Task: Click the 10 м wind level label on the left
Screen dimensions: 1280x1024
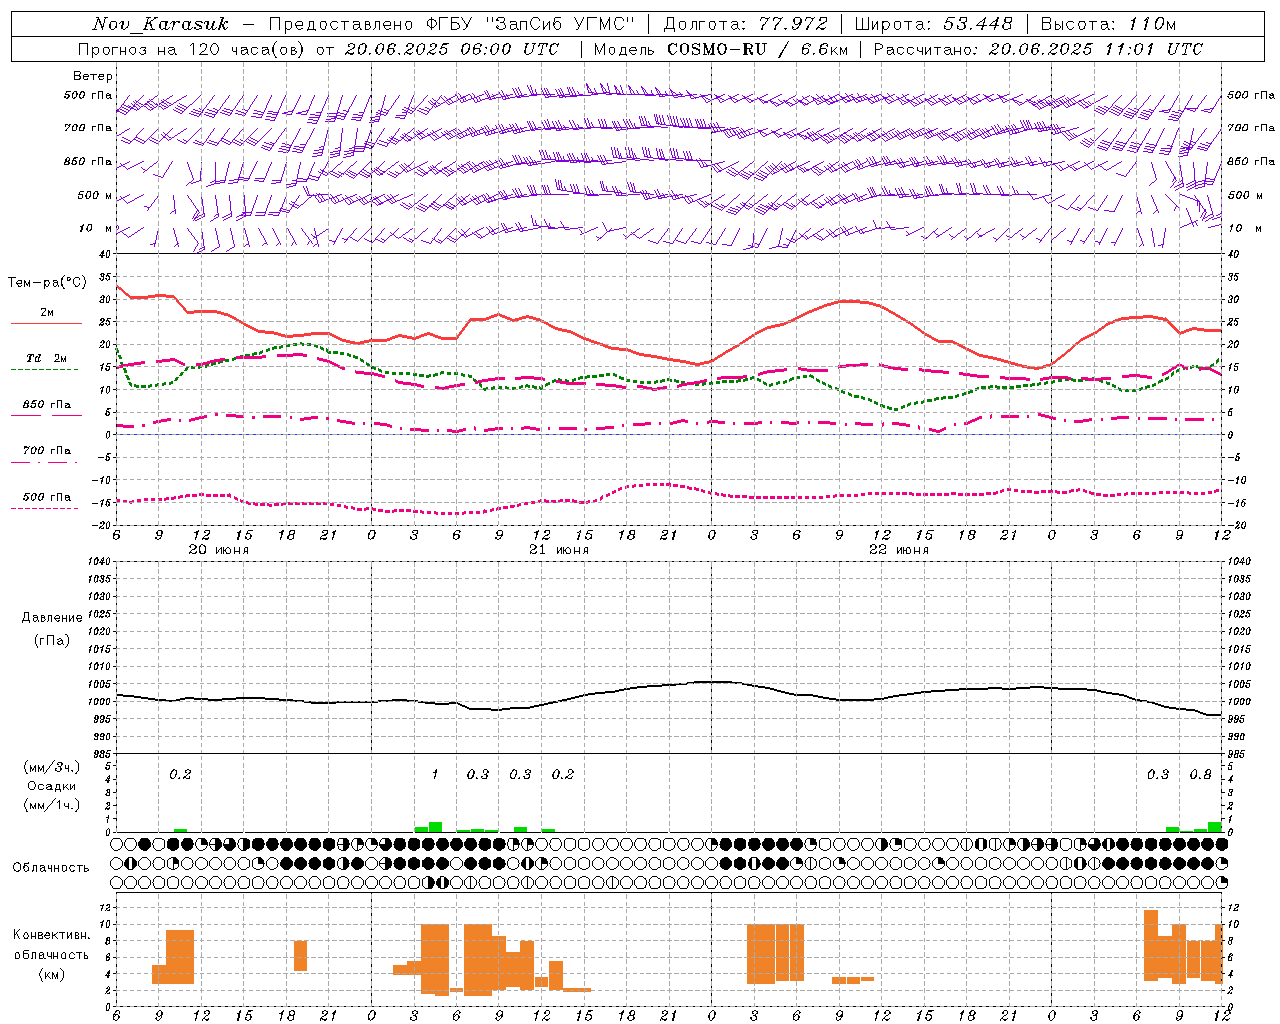Action: [x=96, y=228]
